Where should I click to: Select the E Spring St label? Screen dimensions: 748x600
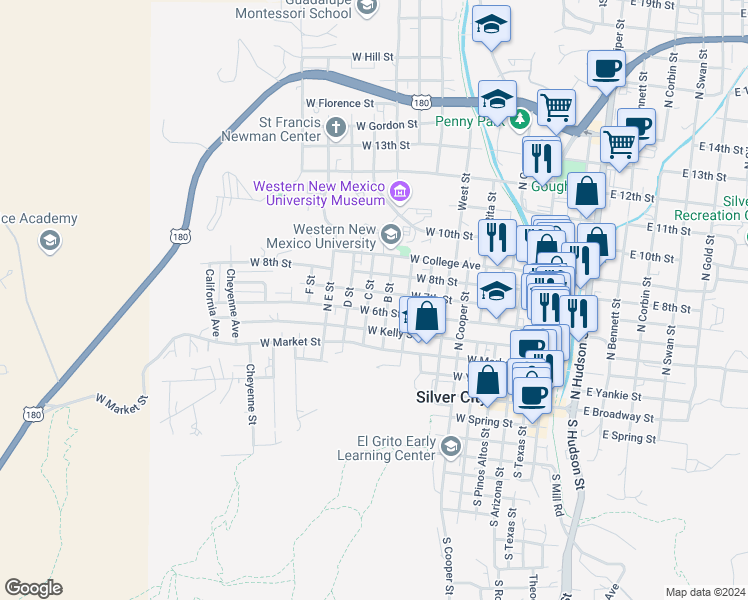[629, 436]
